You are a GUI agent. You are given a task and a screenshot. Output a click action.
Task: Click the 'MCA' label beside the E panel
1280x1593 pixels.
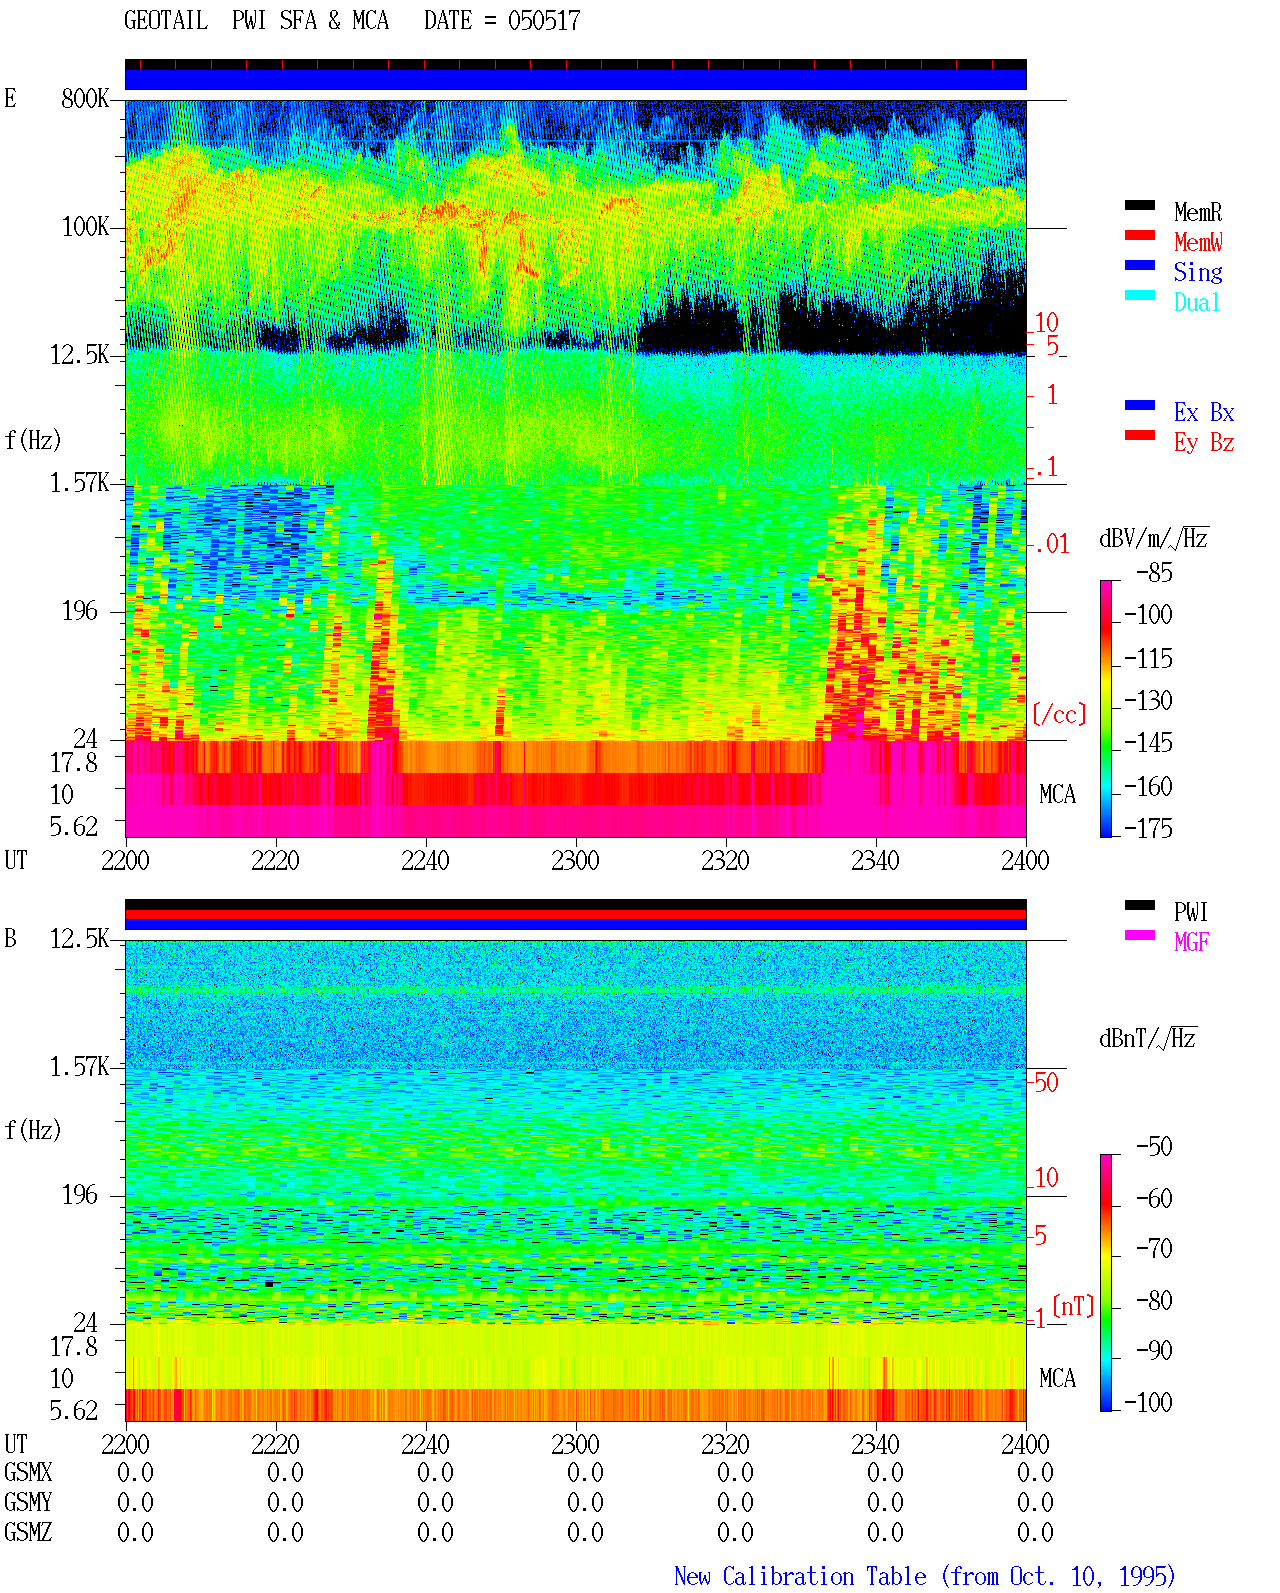[x=1058, y=795]
